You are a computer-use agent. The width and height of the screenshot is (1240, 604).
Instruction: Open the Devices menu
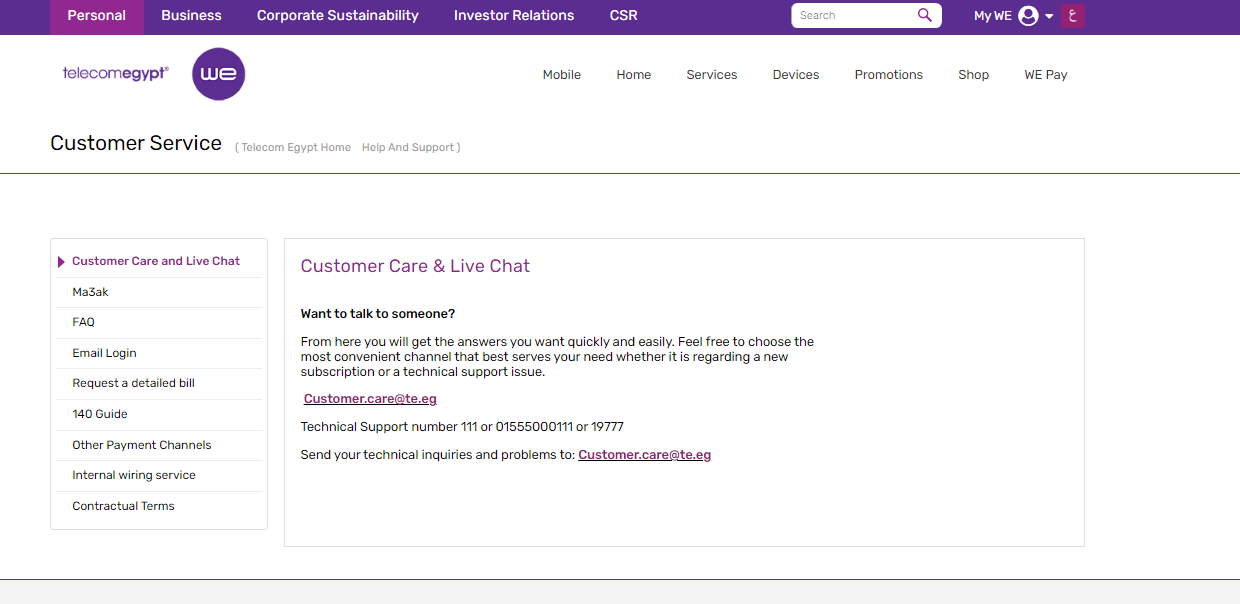(x=796, y=75)
